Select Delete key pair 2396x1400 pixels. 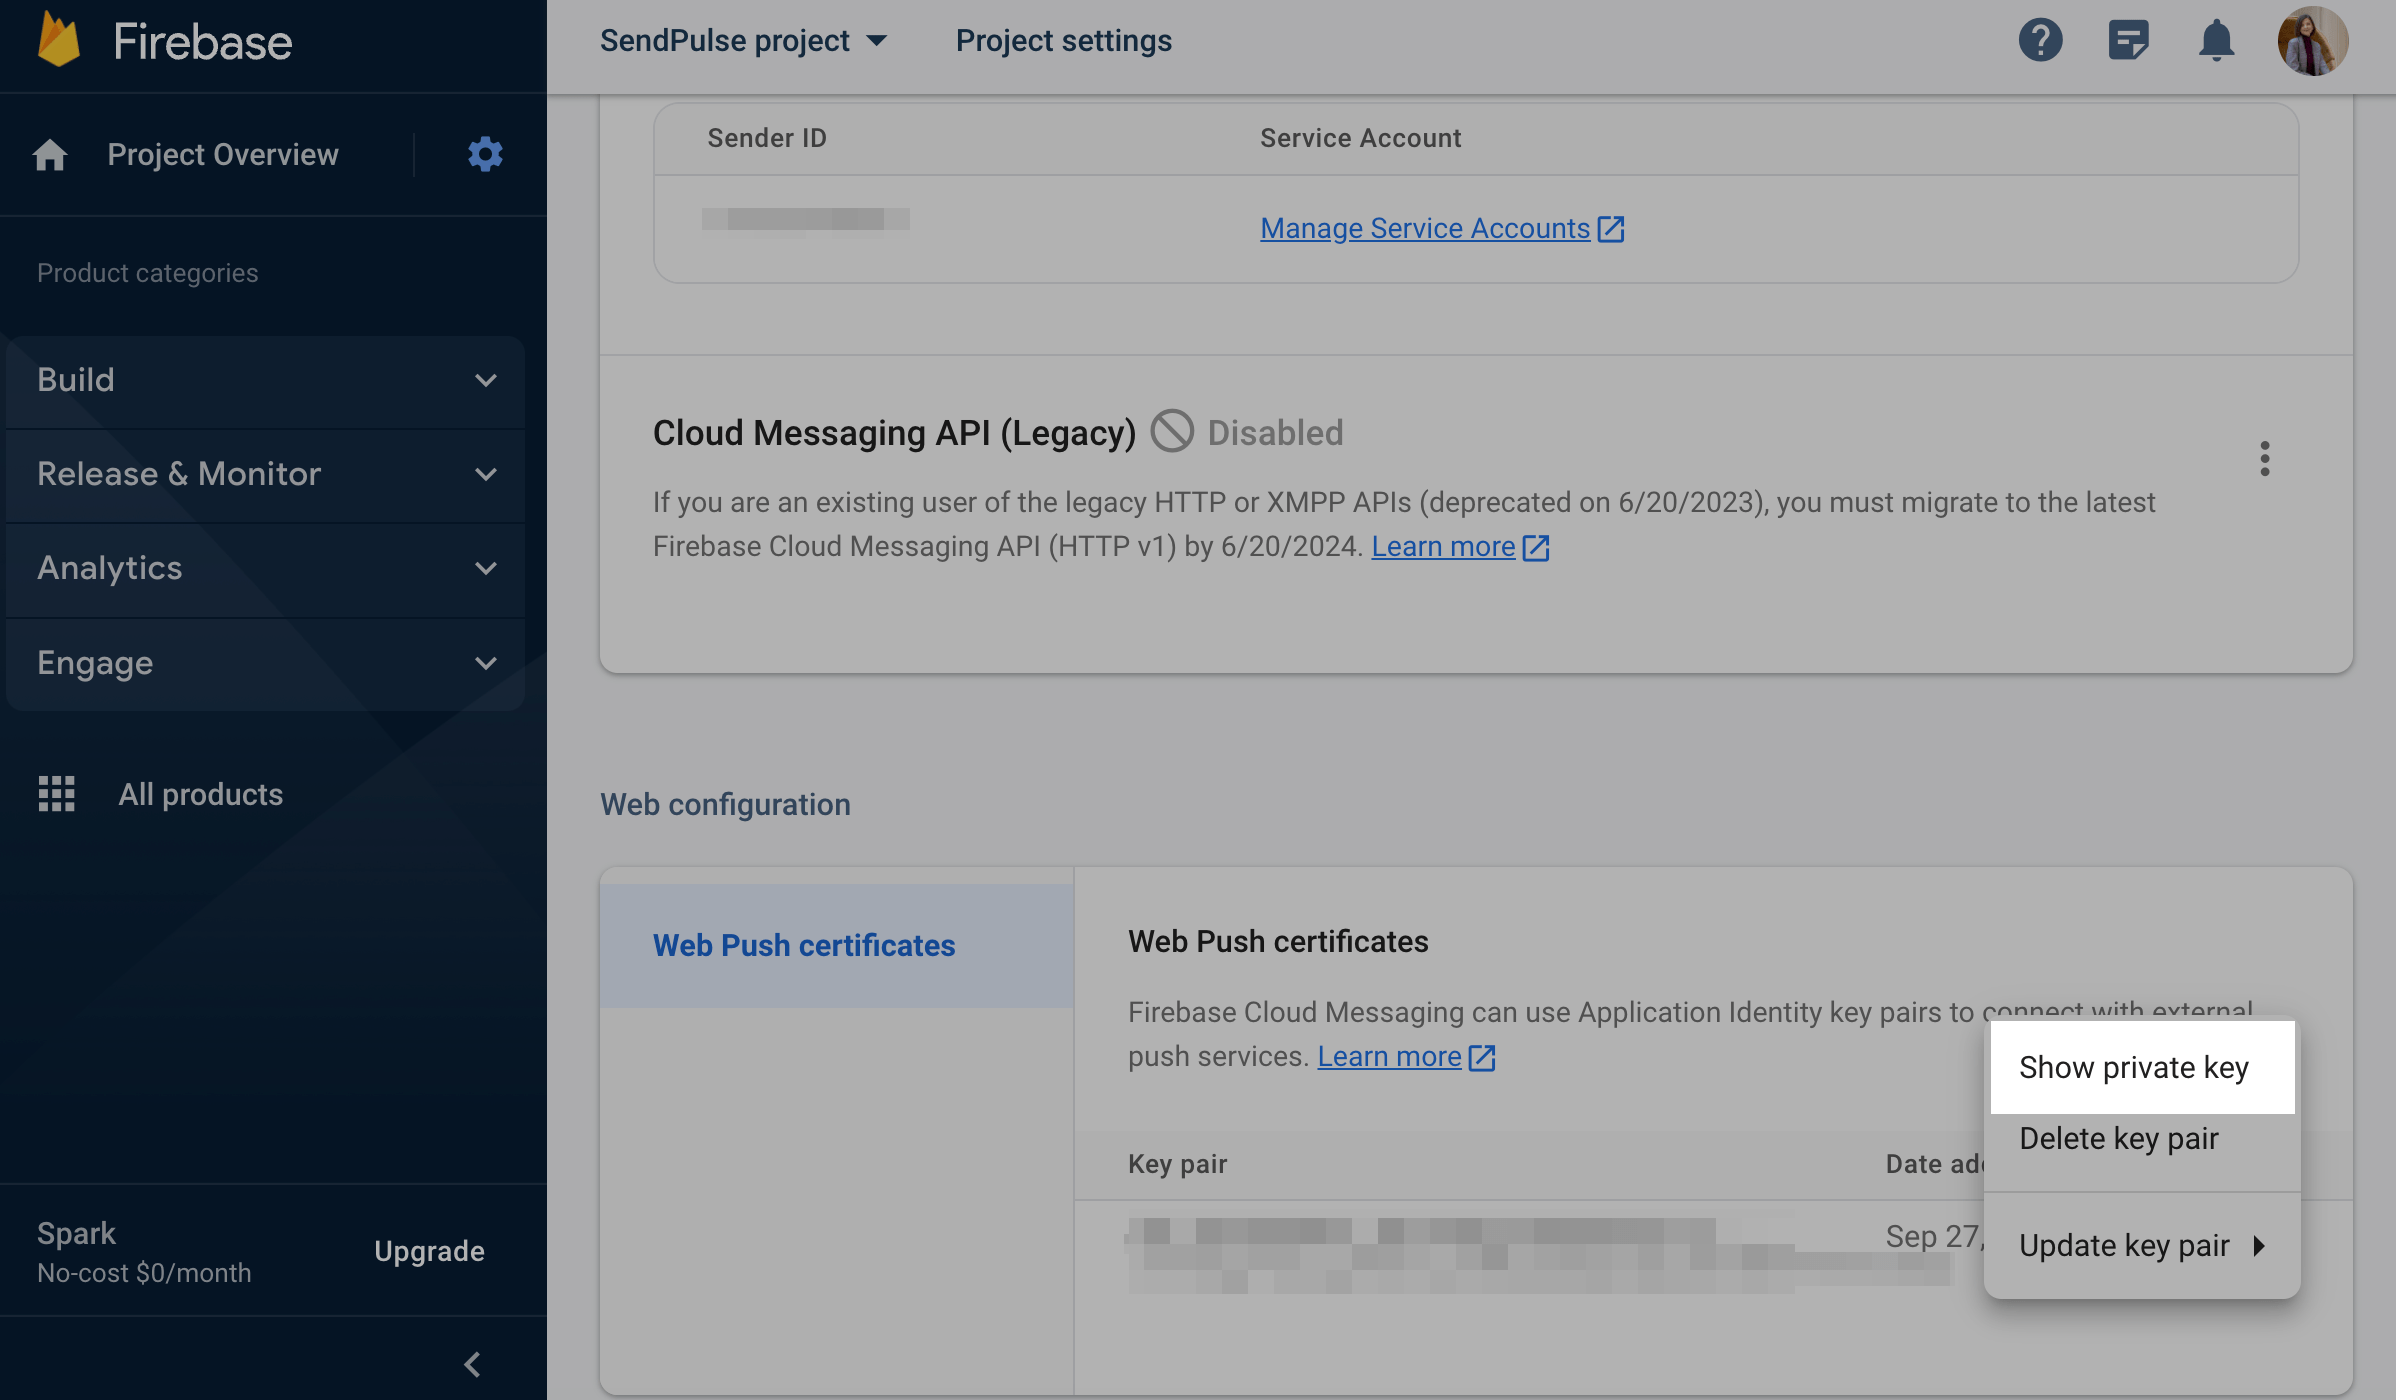click(x=2142, y=1138)
